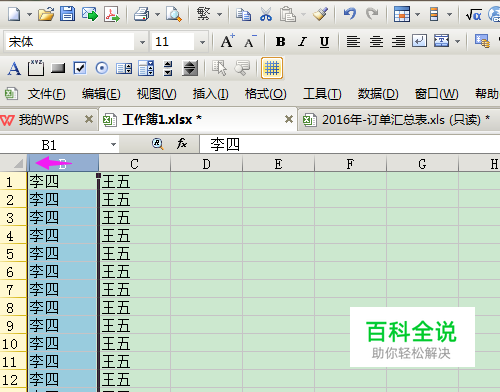Insert formula with square root alpha icon
The image size is (500, 392).
click(474, 14)
